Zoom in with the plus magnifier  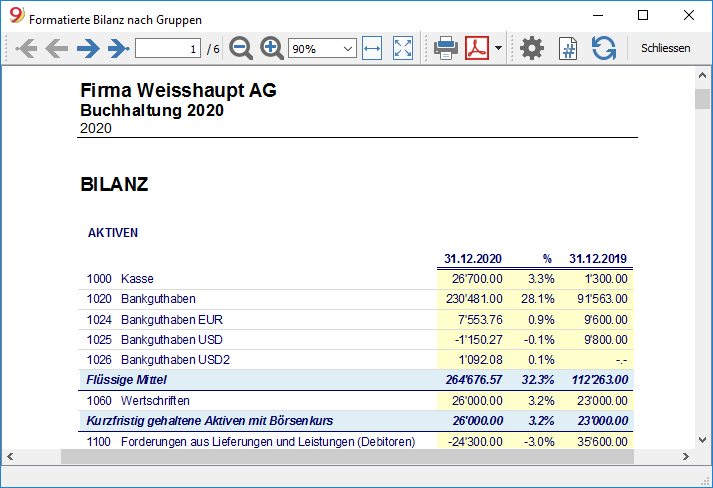271,48
